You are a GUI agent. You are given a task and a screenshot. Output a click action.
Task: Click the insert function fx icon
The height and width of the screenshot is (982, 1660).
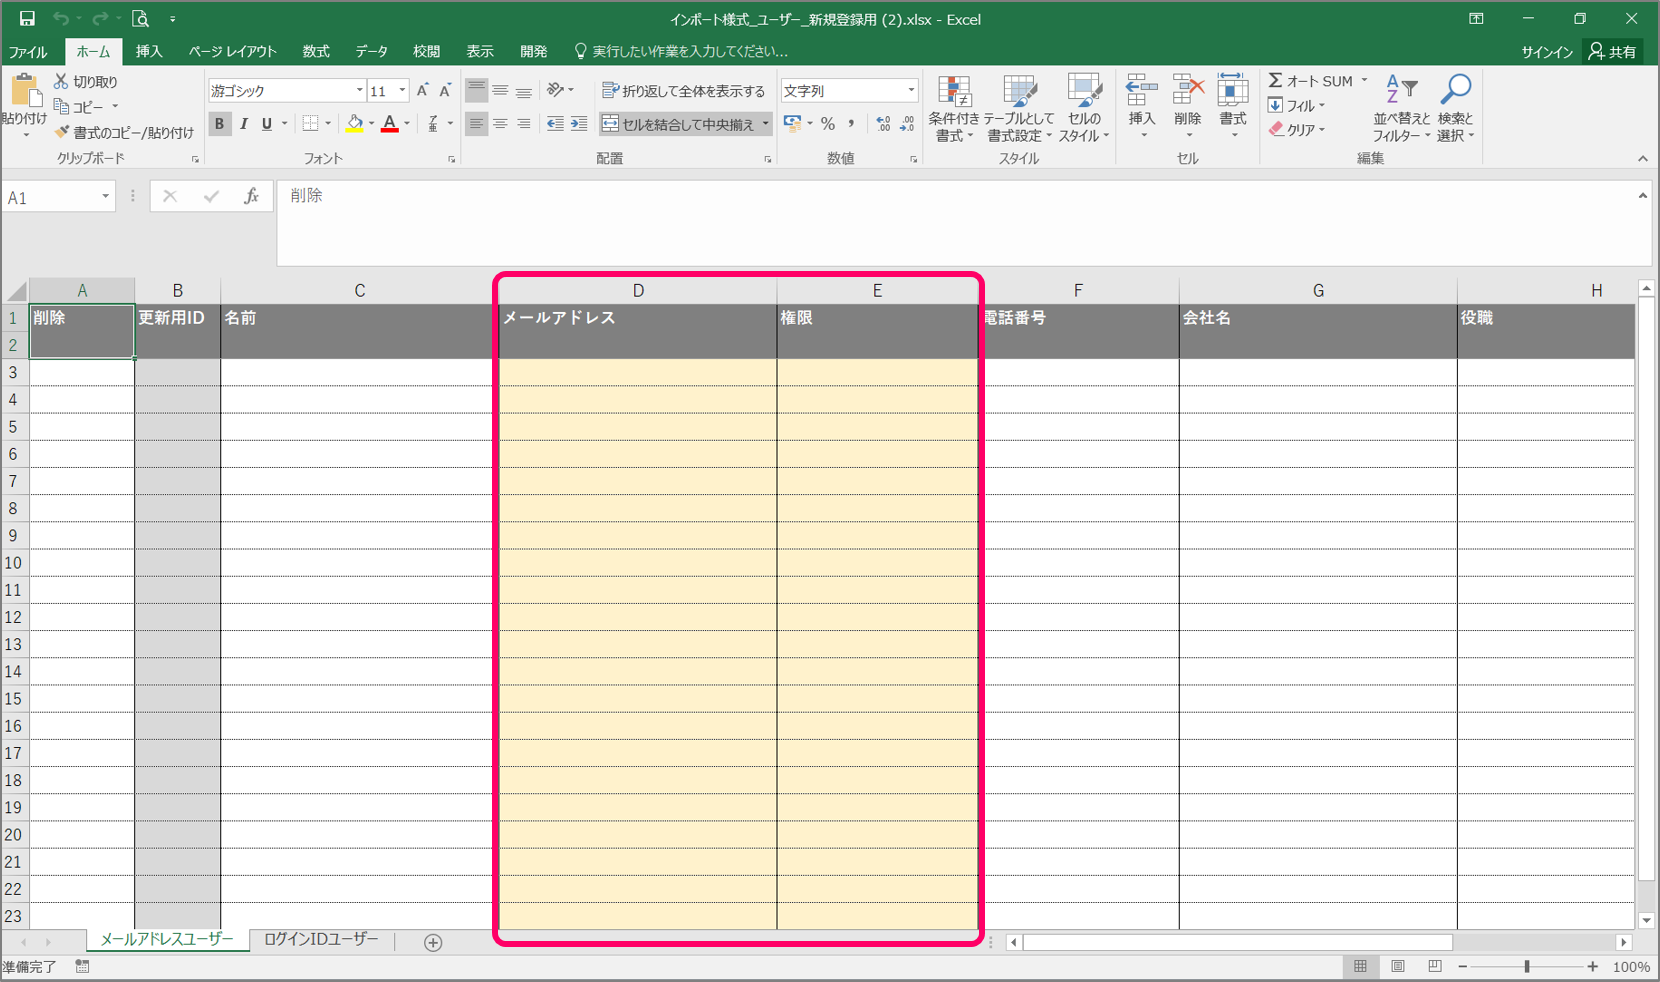(251, 197)
